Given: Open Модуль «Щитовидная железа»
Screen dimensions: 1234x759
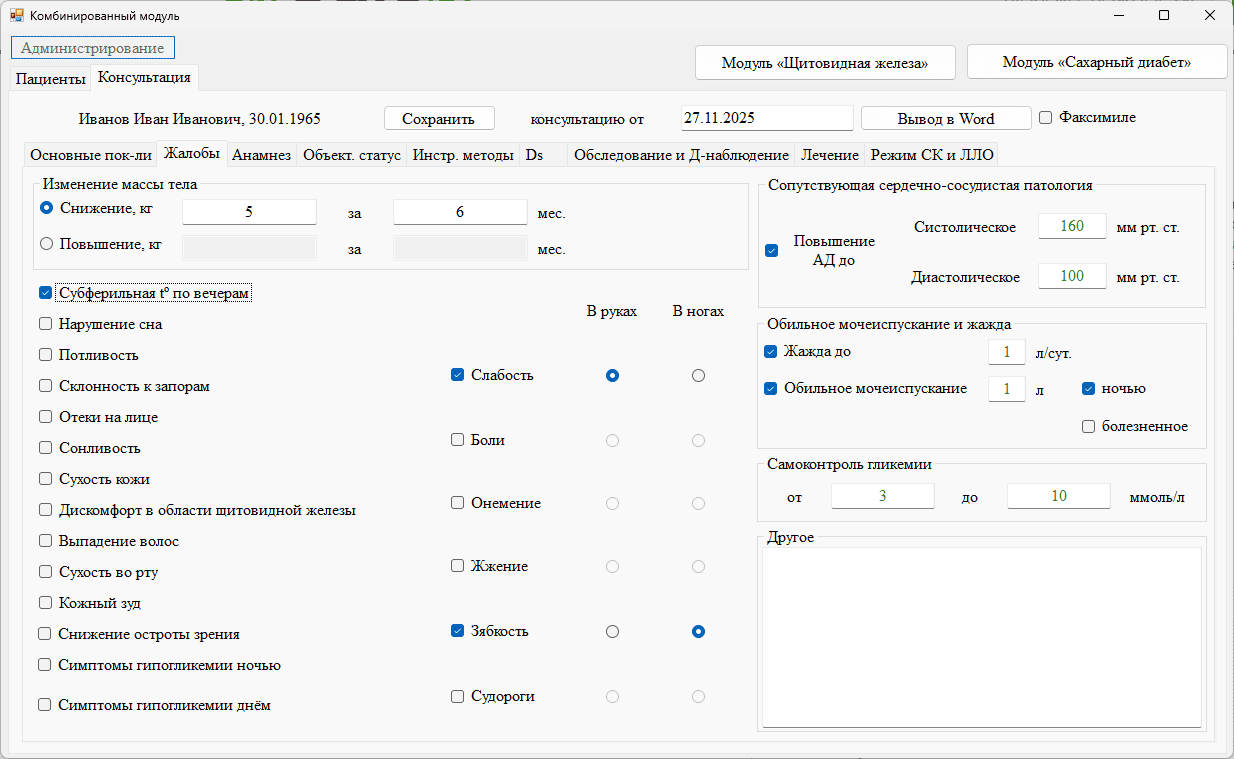Looking at the screenshot, I should tap(825, 62).
